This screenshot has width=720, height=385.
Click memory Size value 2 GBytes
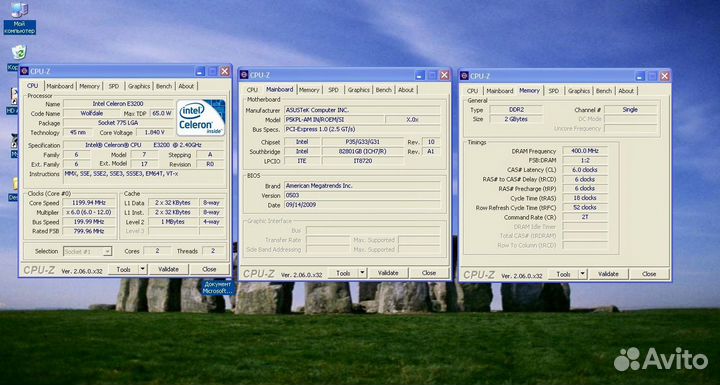tap(516, 119)
